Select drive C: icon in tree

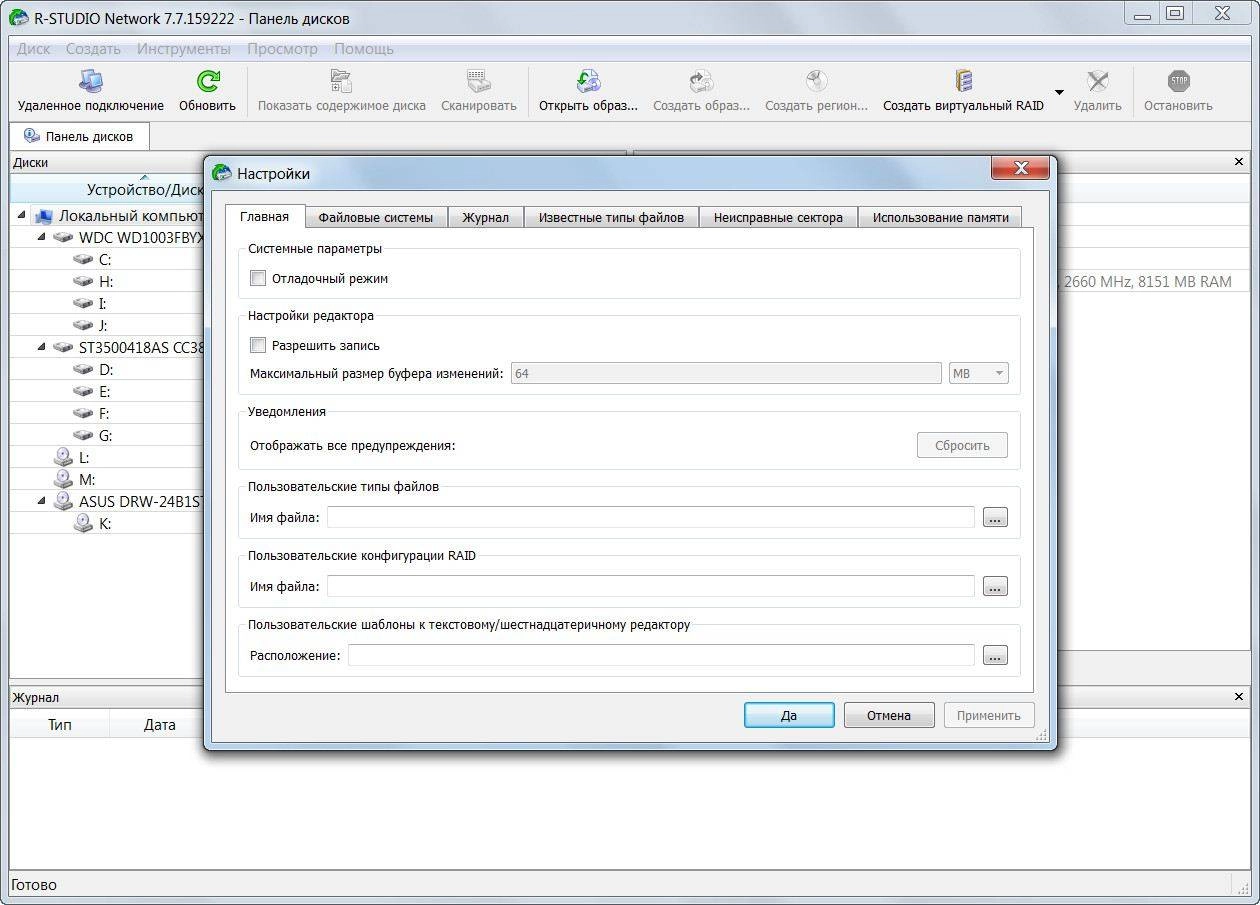[83, 259]
